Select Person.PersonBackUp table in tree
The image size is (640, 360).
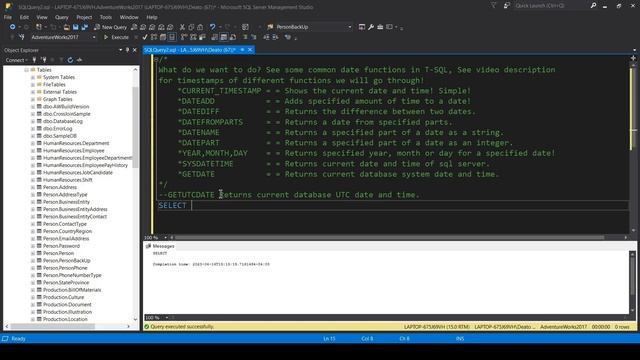(x=67, y=260)
